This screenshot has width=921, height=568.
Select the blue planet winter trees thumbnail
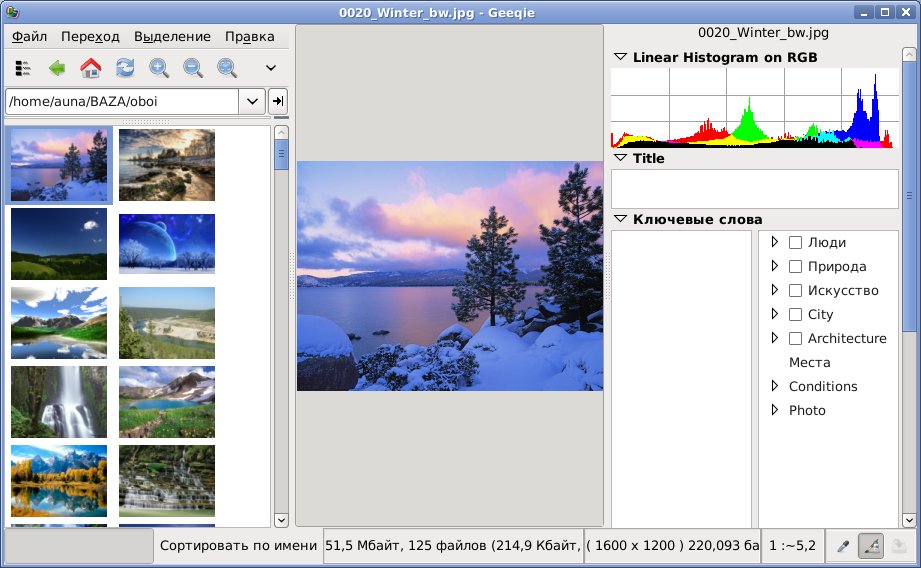(167, 244)
